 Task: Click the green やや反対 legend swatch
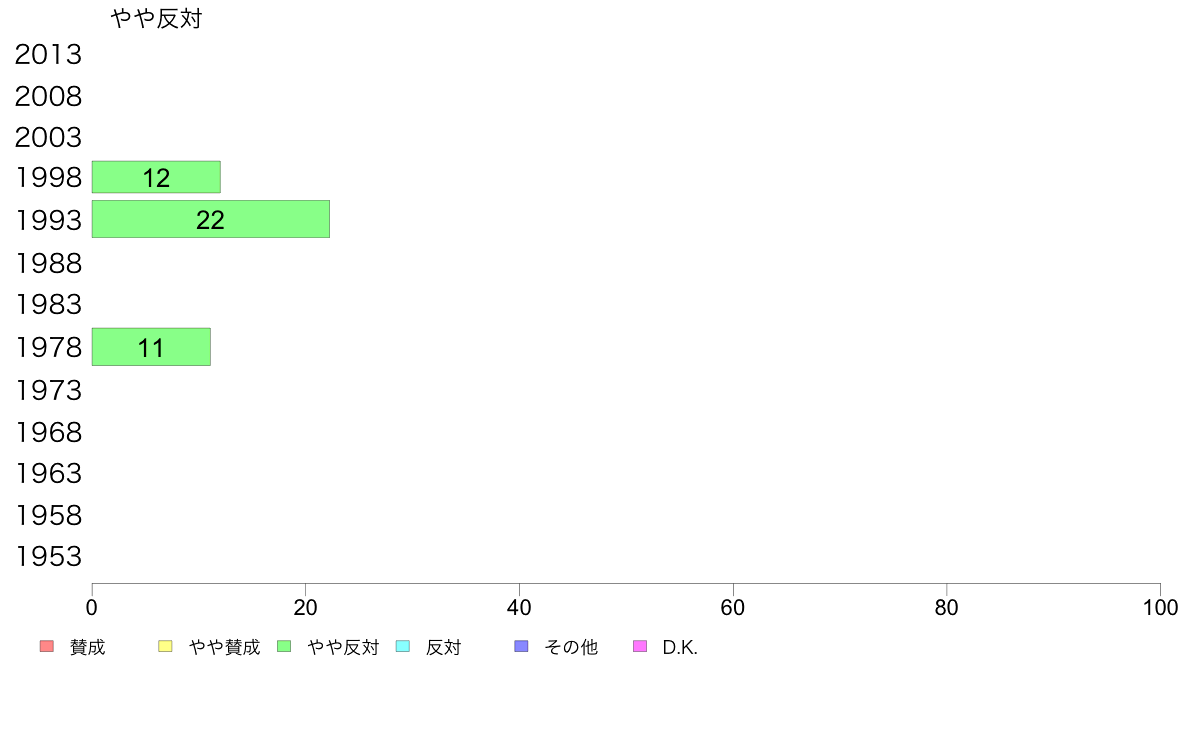(284, 646)
